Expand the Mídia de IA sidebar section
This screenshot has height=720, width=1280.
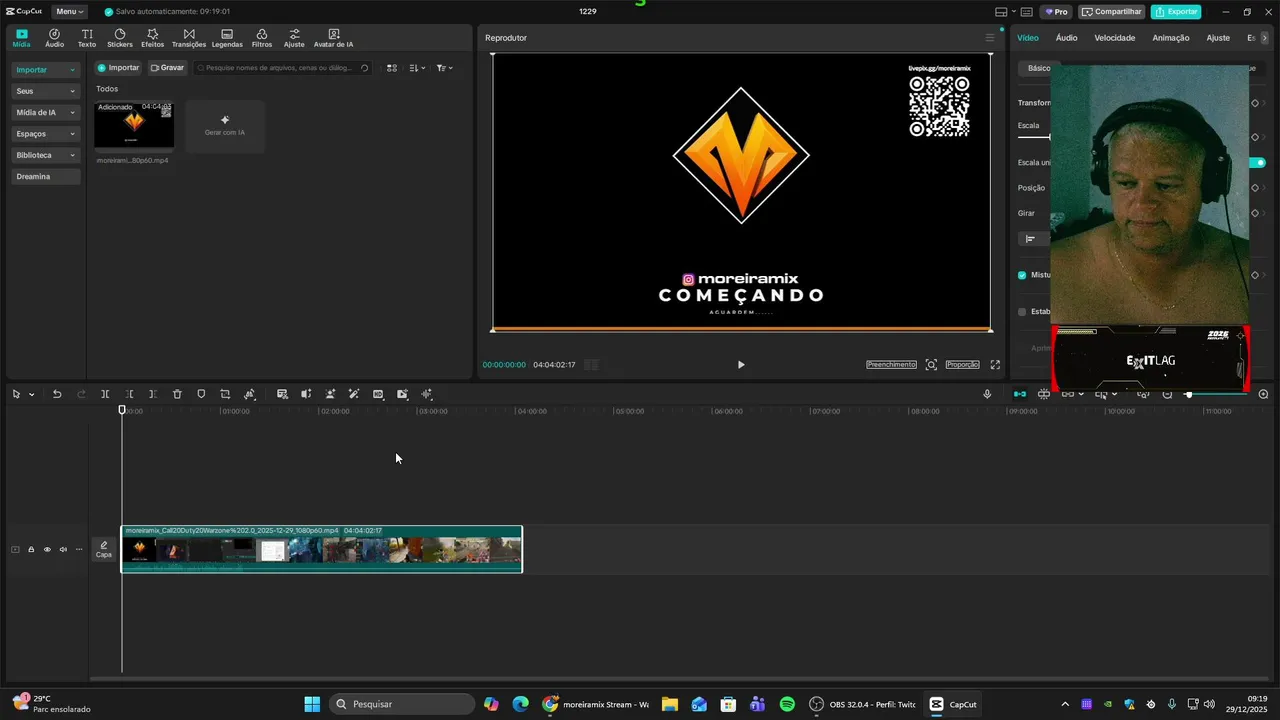click(45, 112)
